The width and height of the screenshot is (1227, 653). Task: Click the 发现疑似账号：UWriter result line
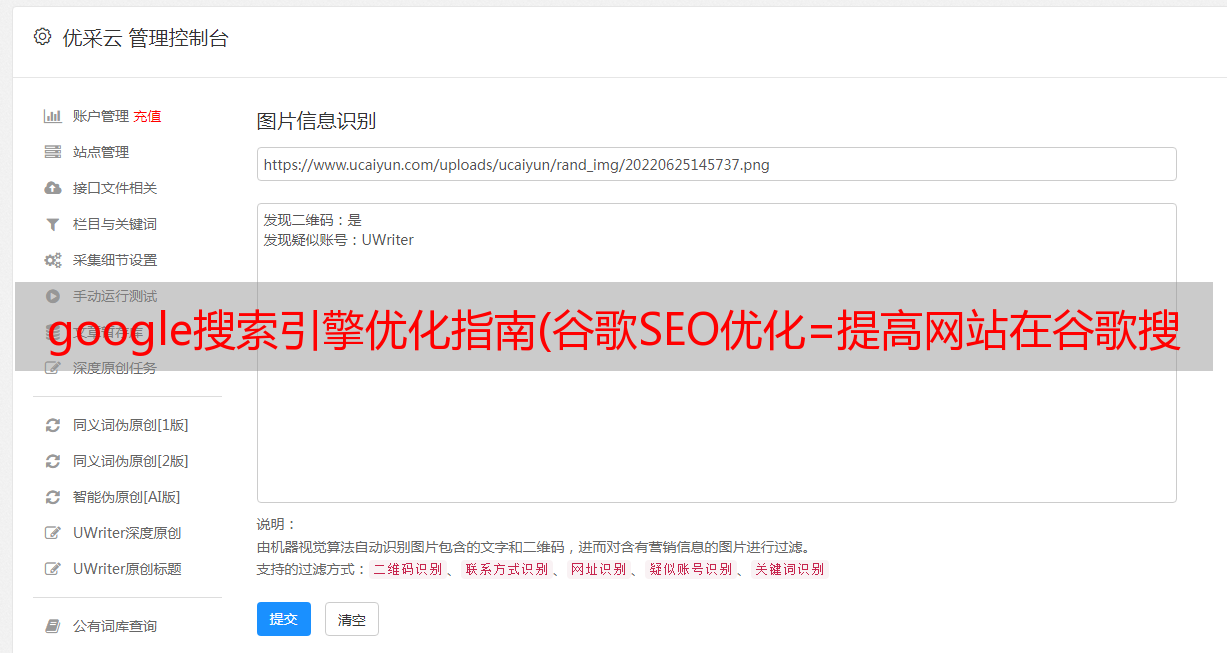click(x=339, y=240)
